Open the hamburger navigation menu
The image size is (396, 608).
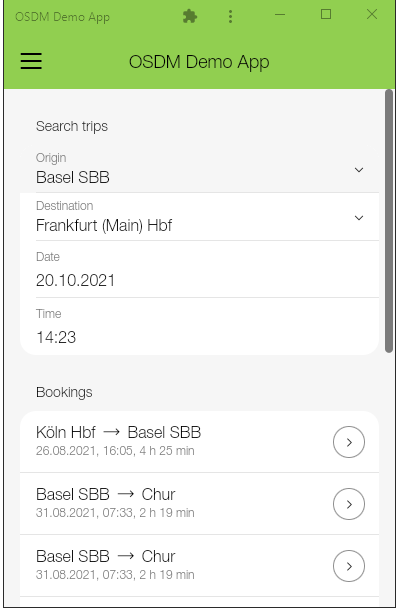pos(31,61)
